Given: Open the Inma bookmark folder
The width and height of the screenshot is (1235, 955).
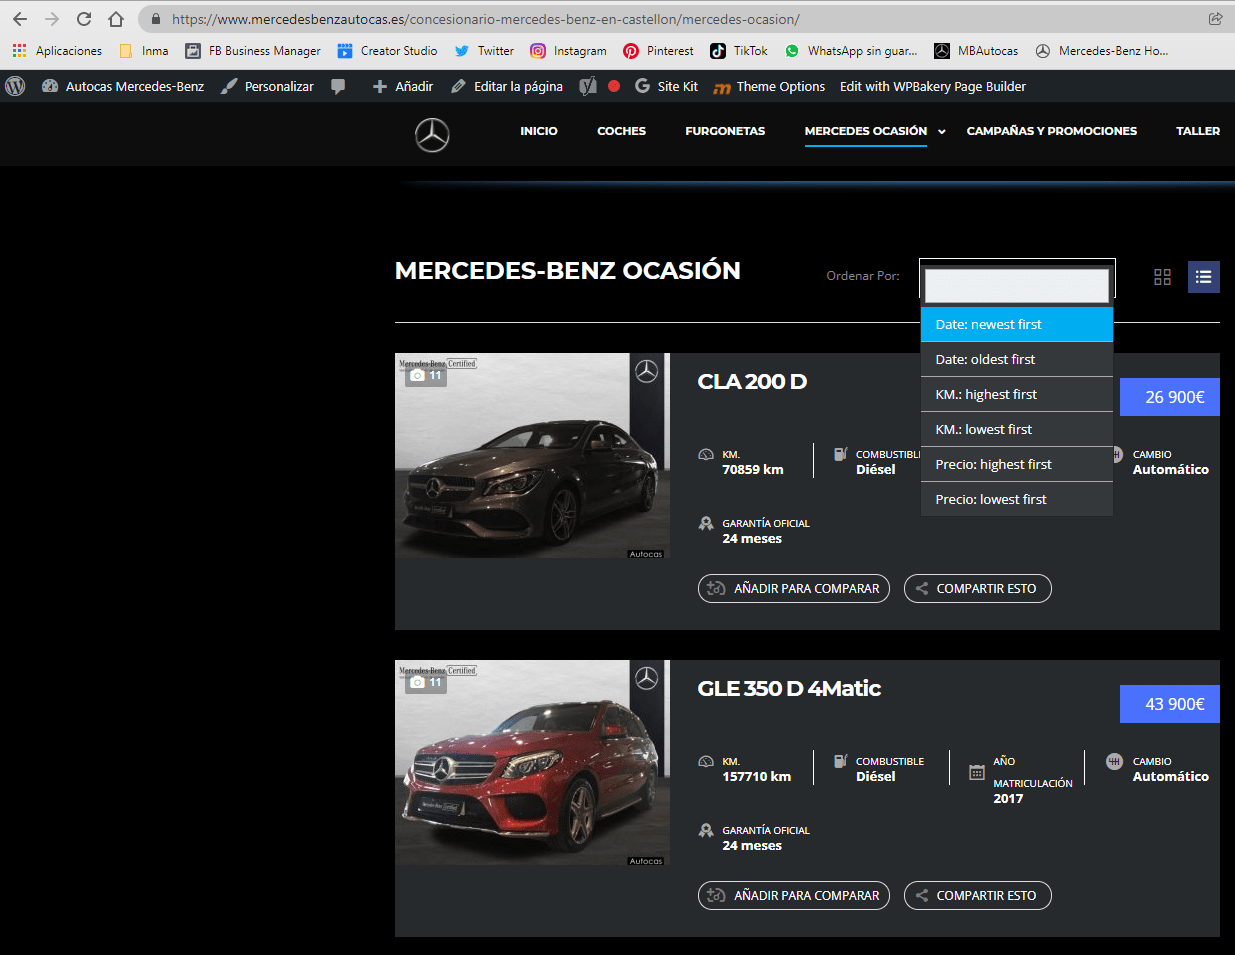Looking at the screenshot, I should click(143, 51).
